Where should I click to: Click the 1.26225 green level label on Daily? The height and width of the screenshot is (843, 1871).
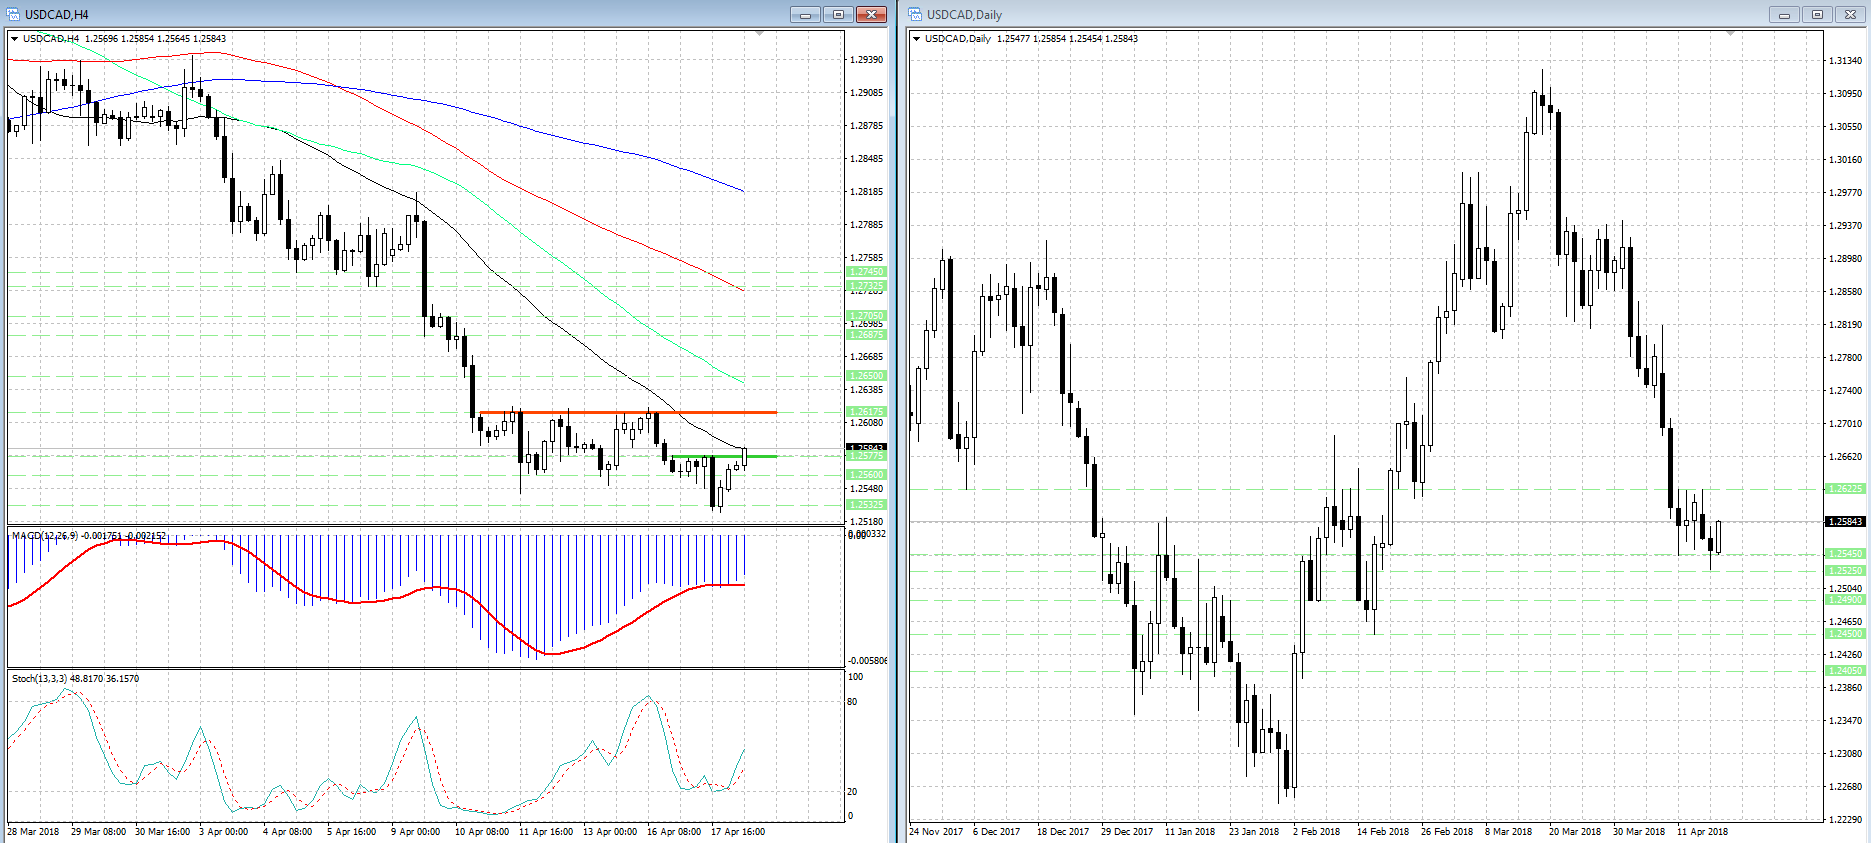(x=1845, y=489)
